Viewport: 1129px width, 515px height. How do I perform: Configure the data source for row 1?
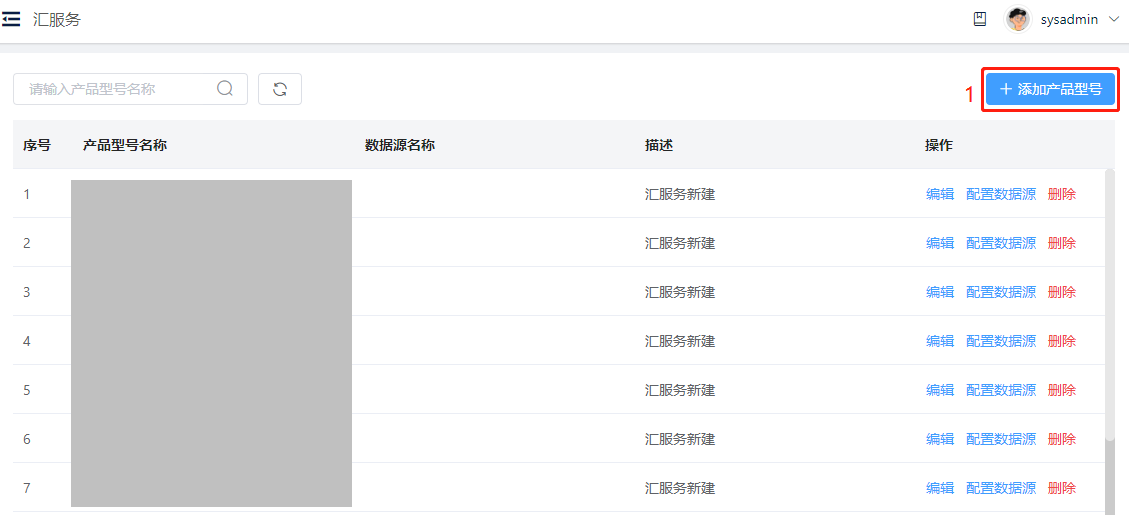click(x=1001, y=194)
